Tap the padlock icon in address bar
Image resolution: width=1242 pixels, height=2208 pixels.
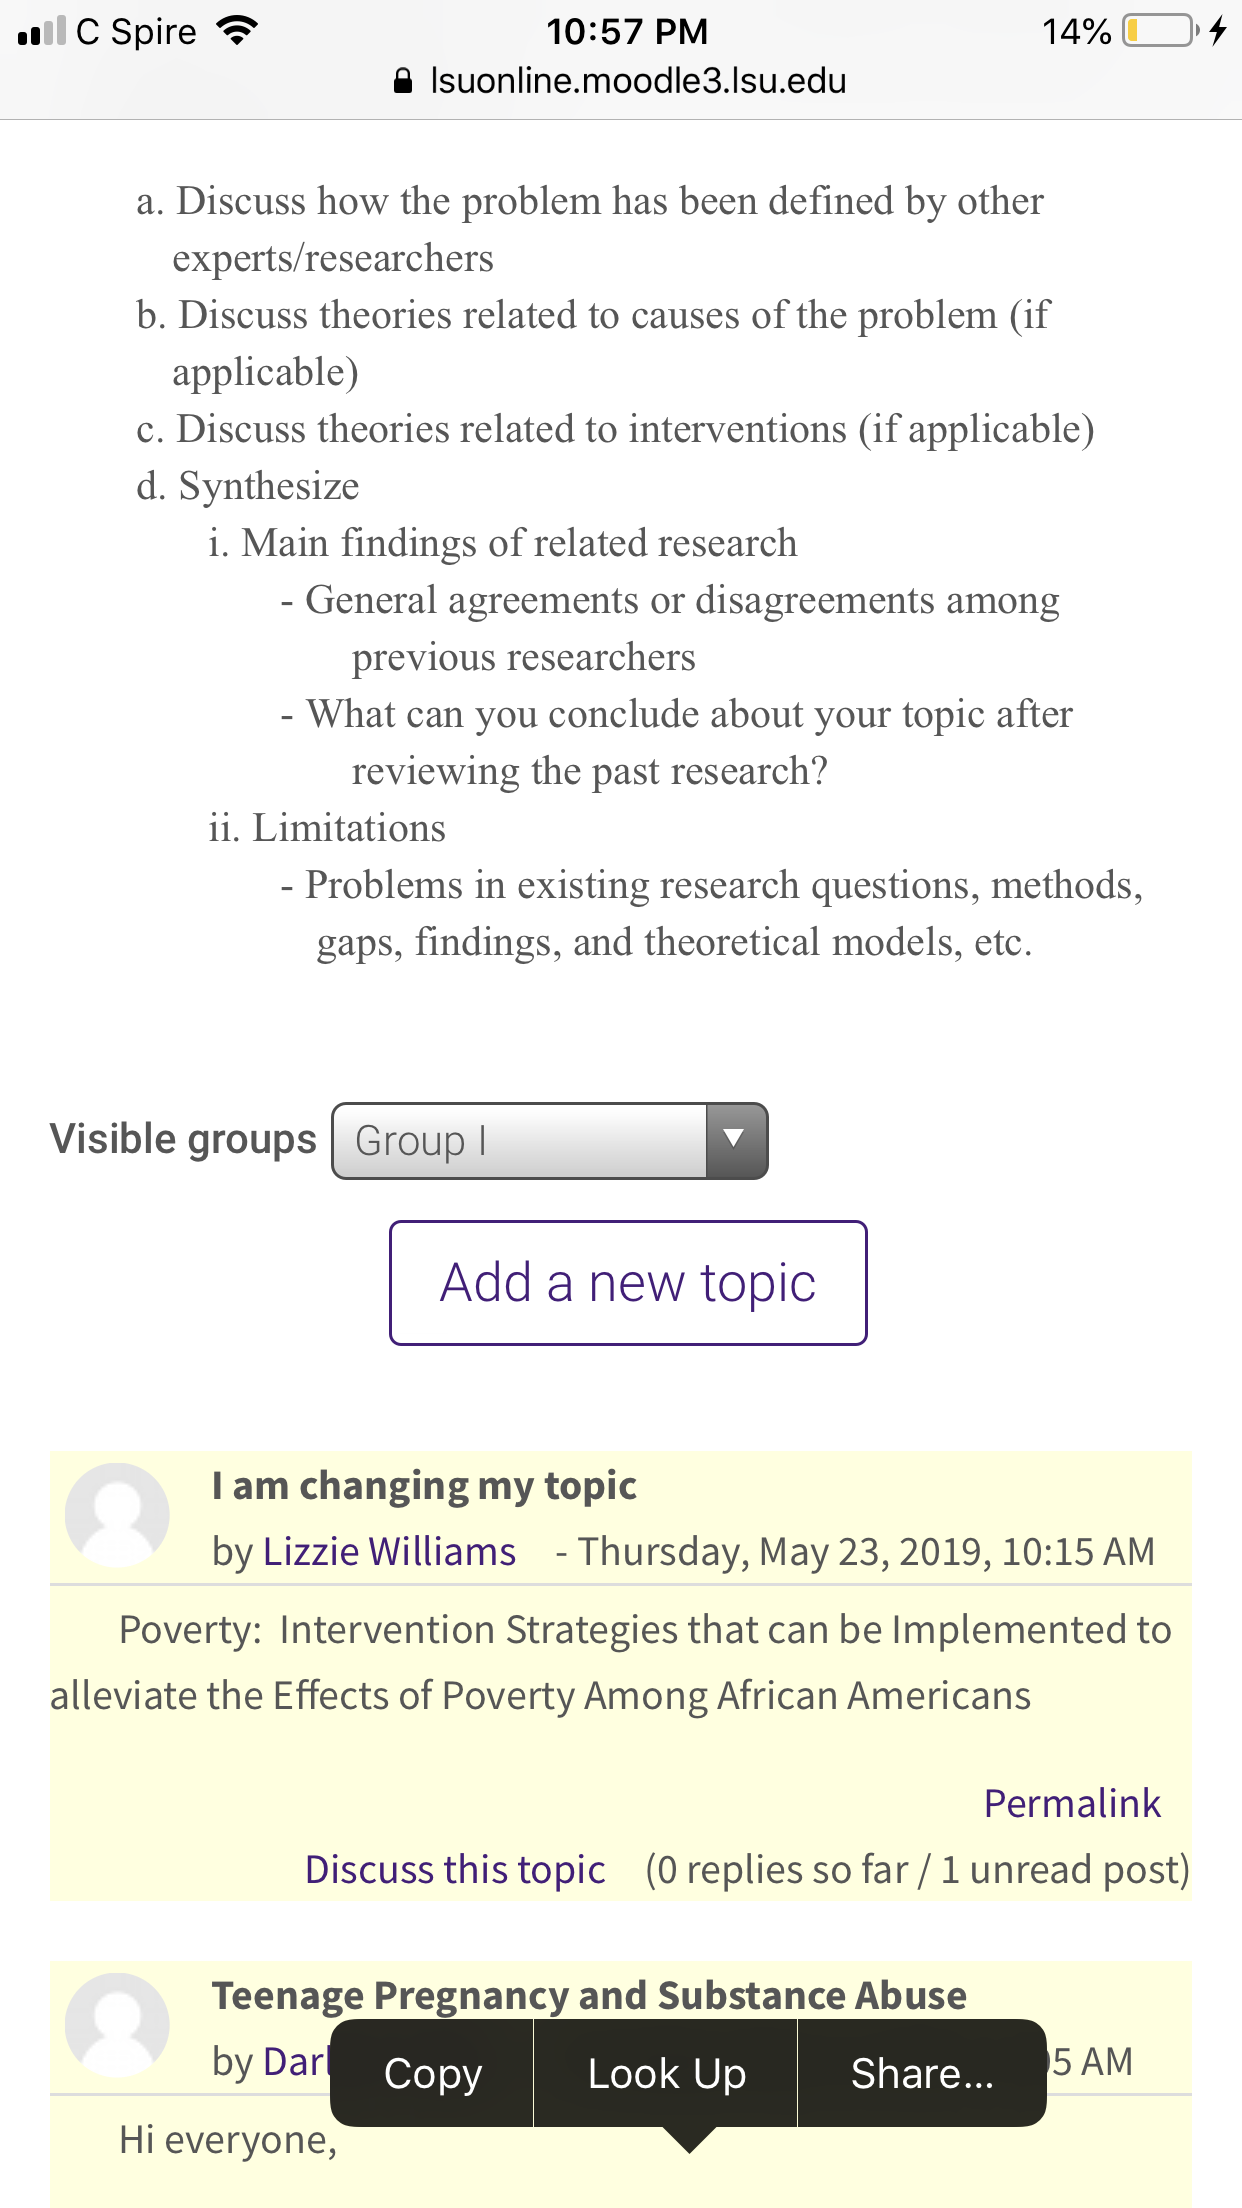[x=403, y=81]
